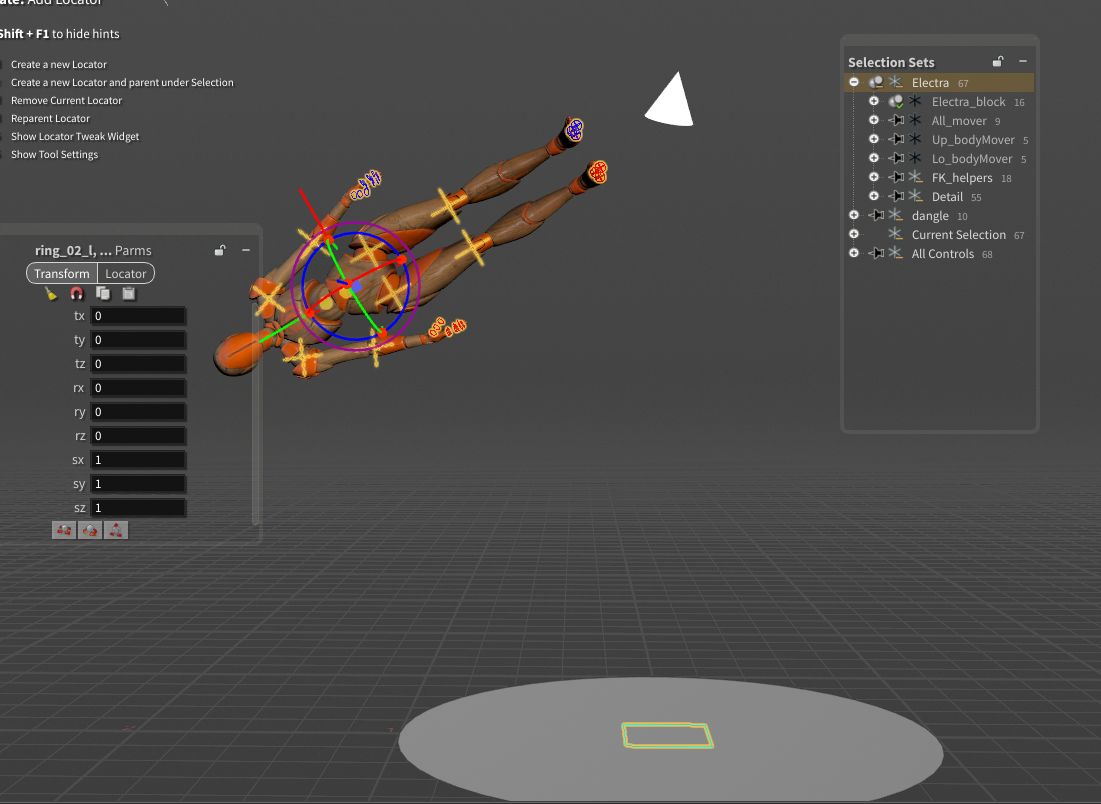Click the tx value field

pyautogui.click(x=138, y=316)
